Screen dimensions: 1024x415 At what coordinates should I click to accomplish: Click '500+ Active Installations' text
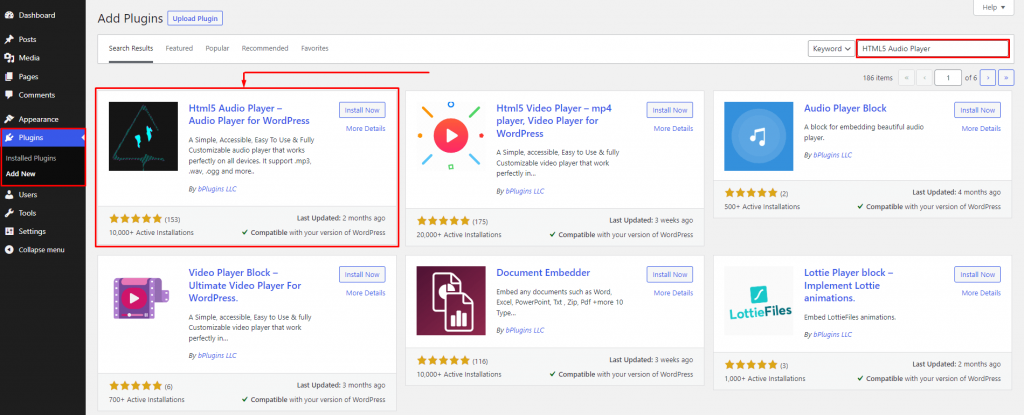coord(762,206)
